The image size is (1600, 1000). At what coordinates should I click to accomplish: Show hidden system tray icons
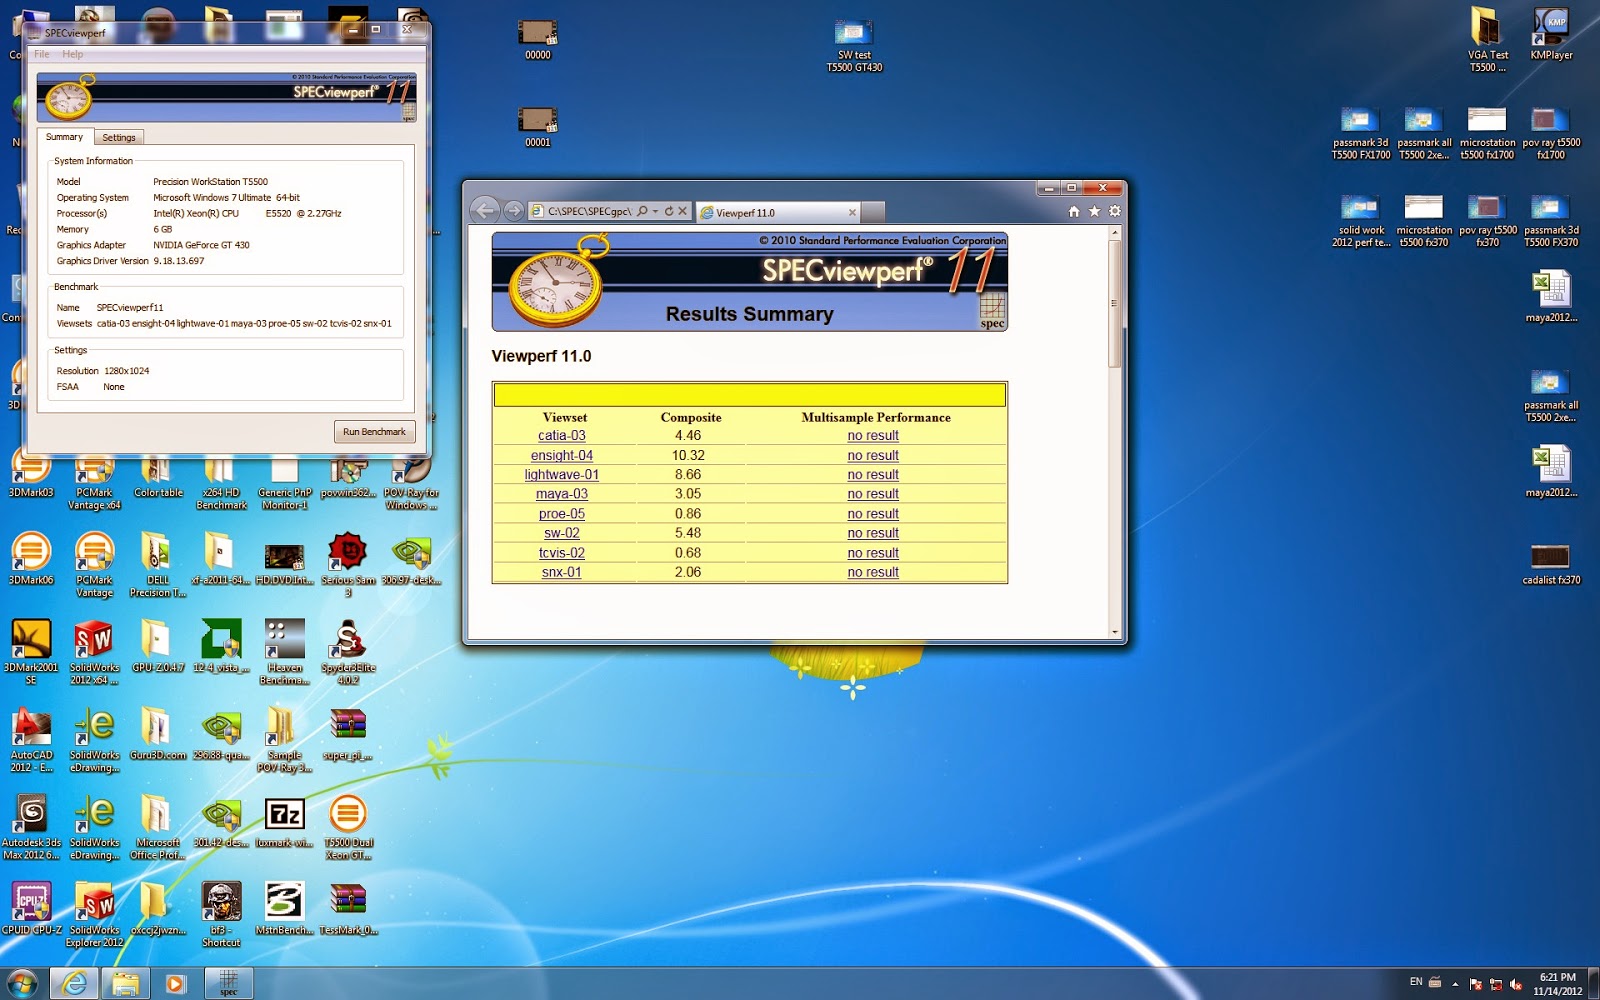(1455, 983)
